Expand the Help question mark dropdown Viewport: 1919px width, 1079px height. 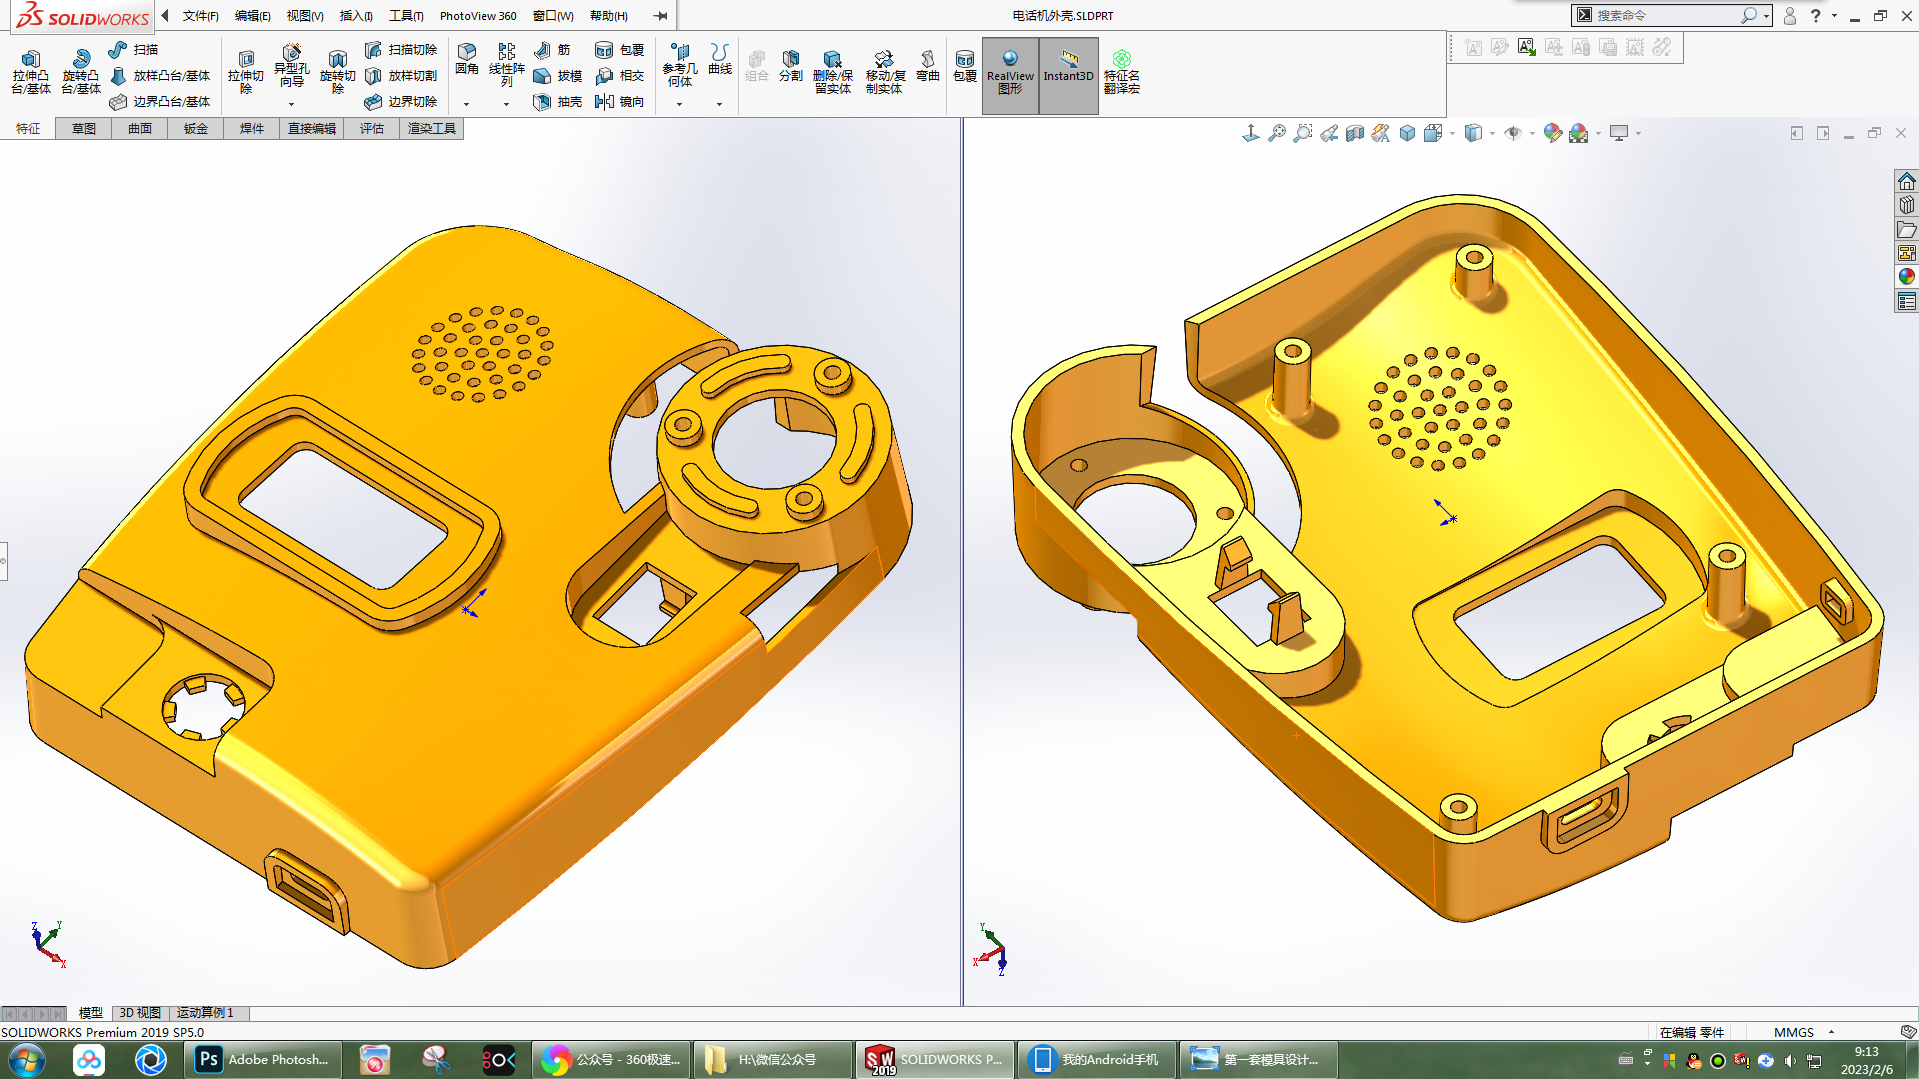click(x=1834, y=16)
